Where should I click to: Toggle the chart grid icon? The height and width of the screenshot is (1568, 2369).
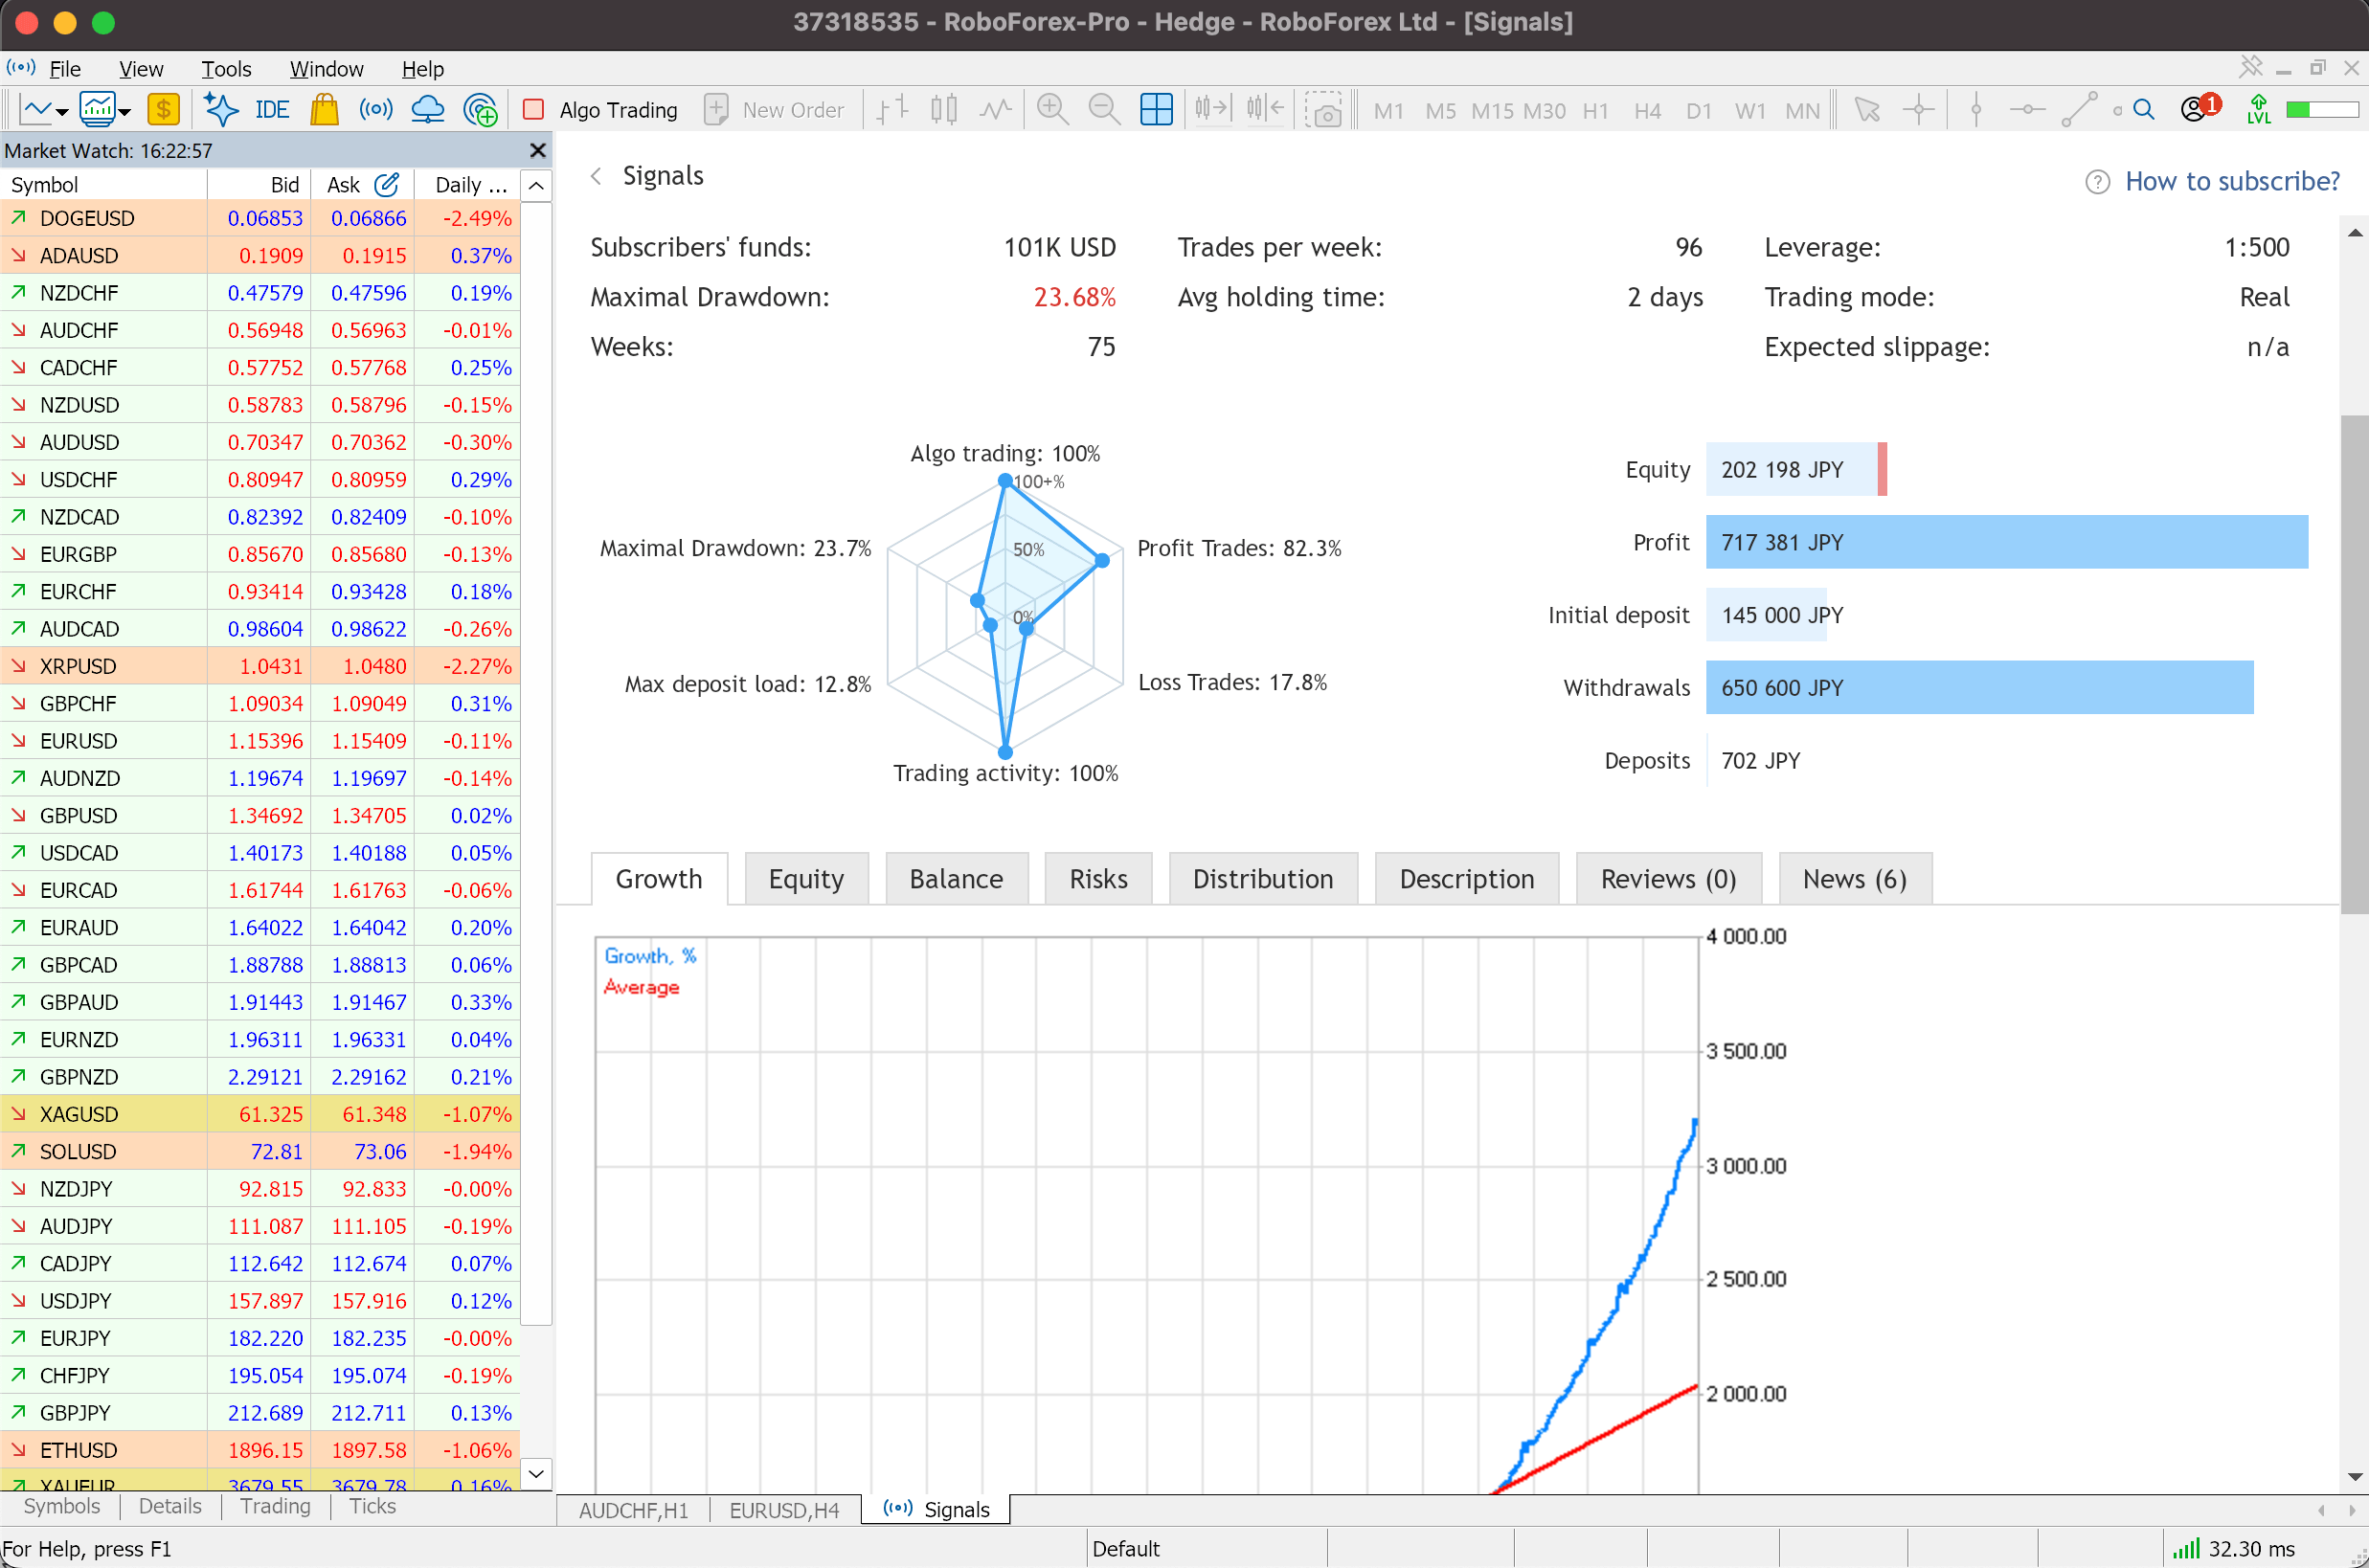tap(1156, 109)
